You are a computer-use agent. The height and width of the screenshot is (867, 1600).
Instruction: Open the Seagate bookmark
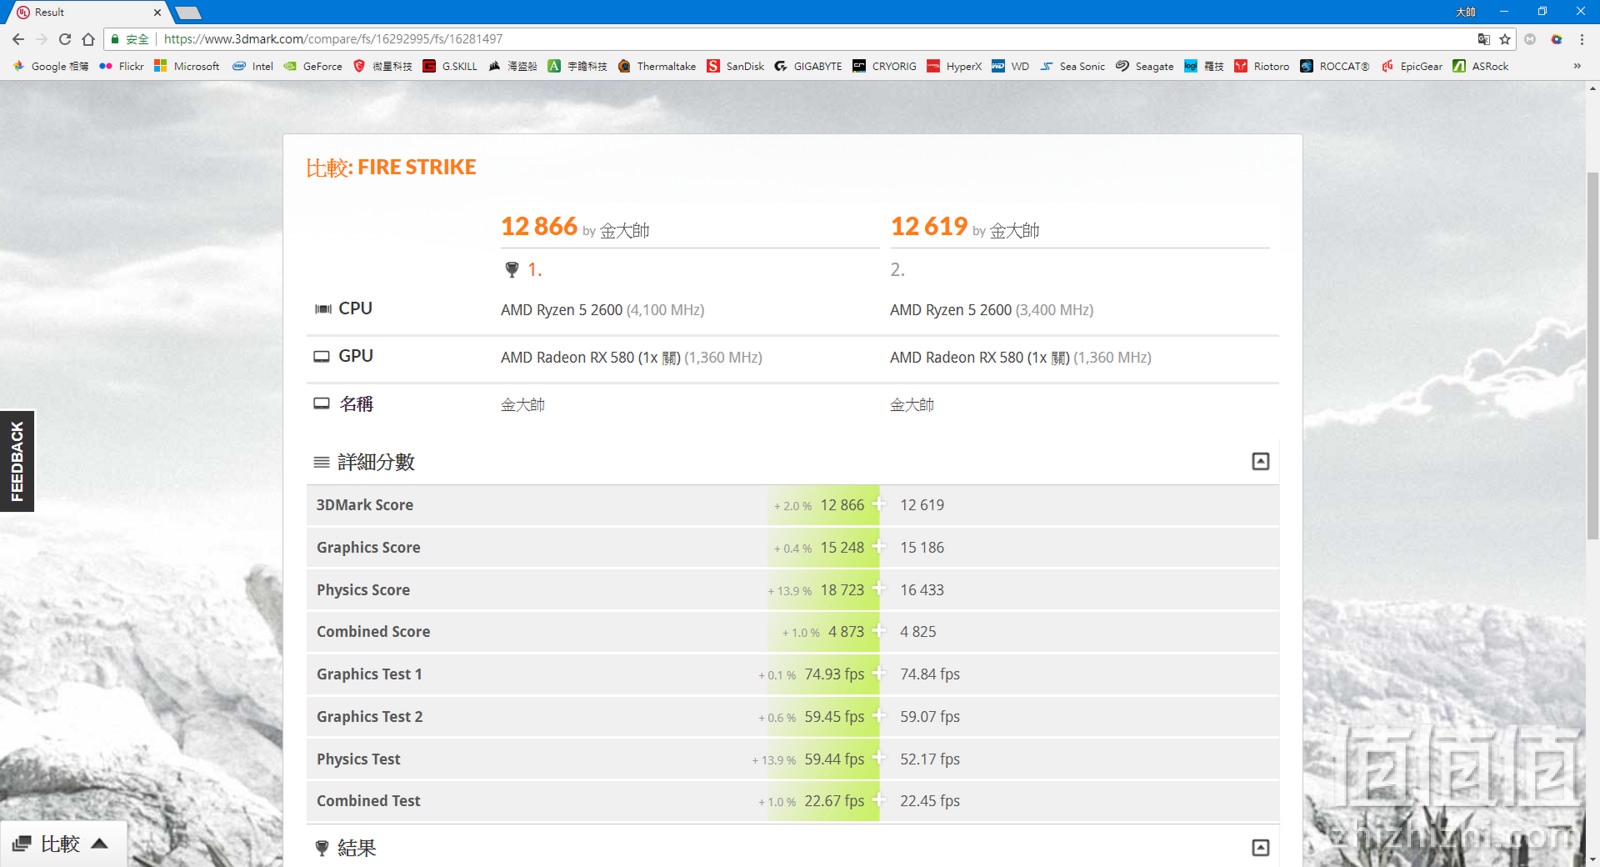[x=1144, y=66]
